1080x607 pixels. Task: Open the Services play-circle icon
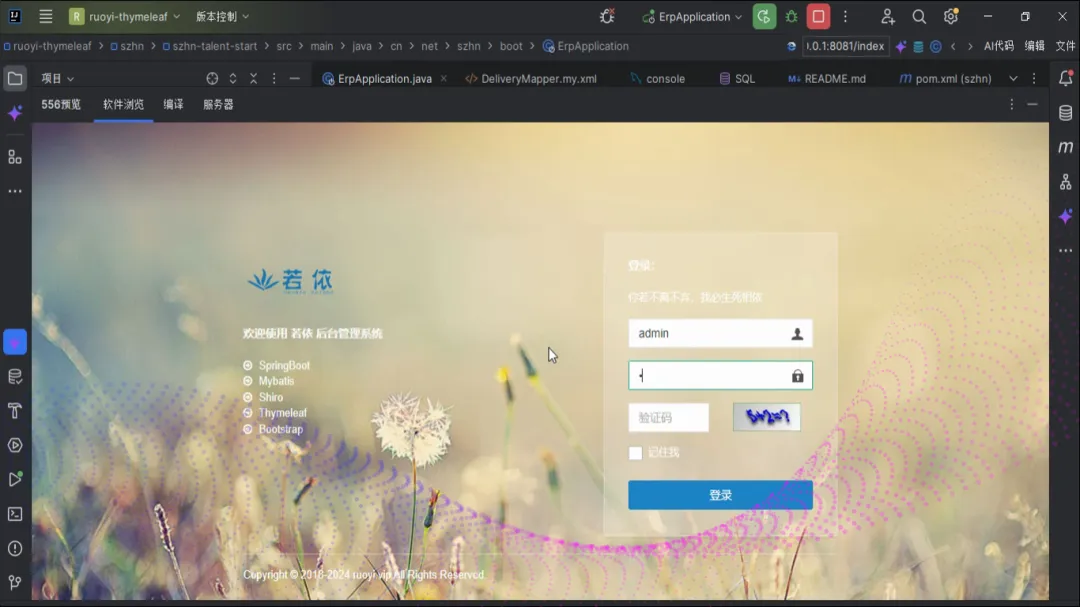click(14, 445)
